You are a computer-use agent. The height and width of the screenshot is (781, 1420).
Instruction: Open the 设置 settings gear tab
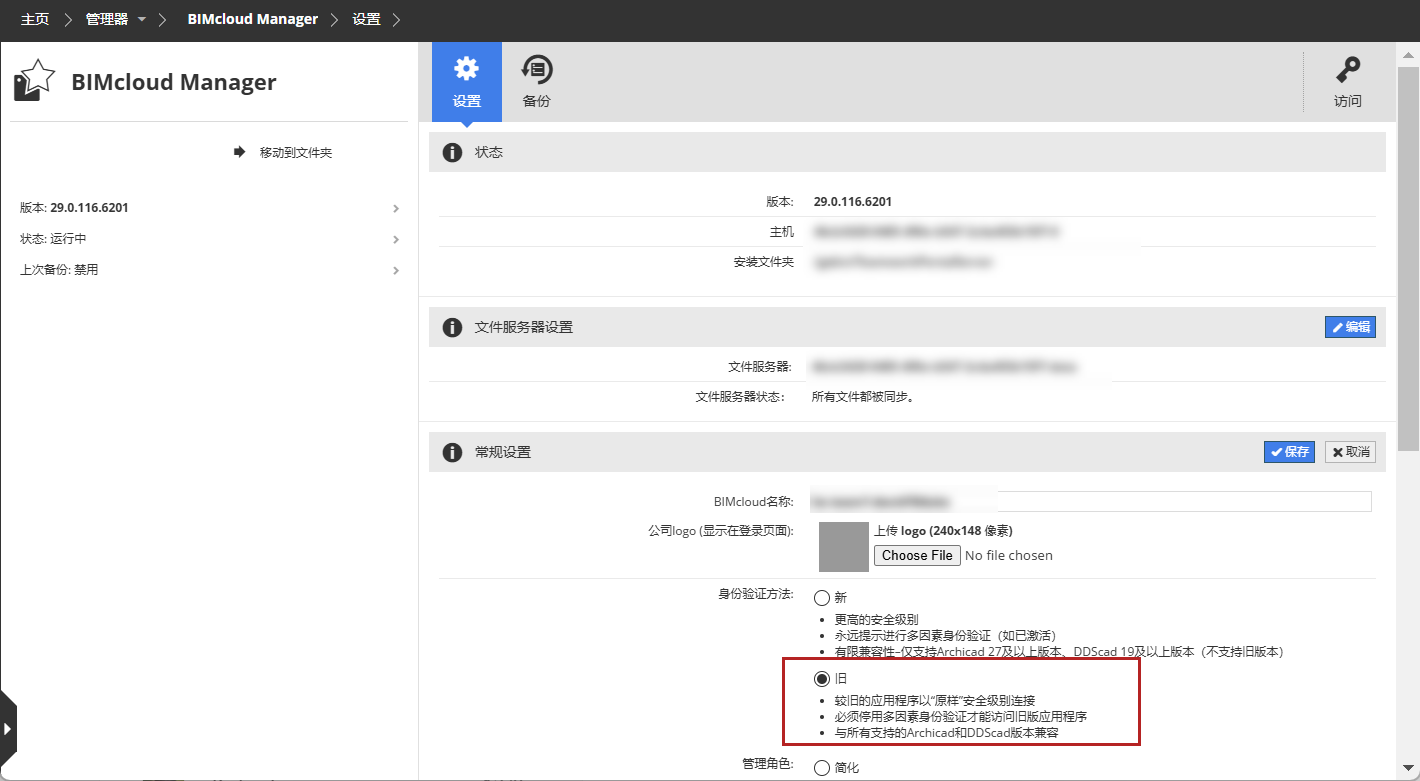coord(467,82)
